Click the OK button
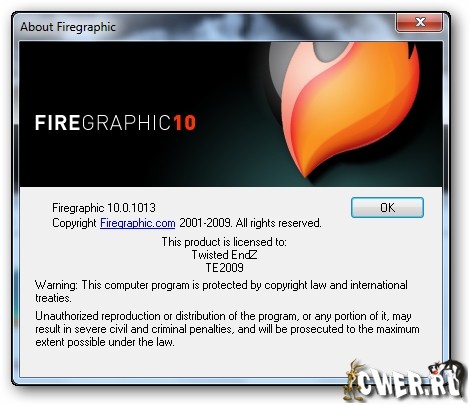470x405 pixels. (x=387, y=208)
